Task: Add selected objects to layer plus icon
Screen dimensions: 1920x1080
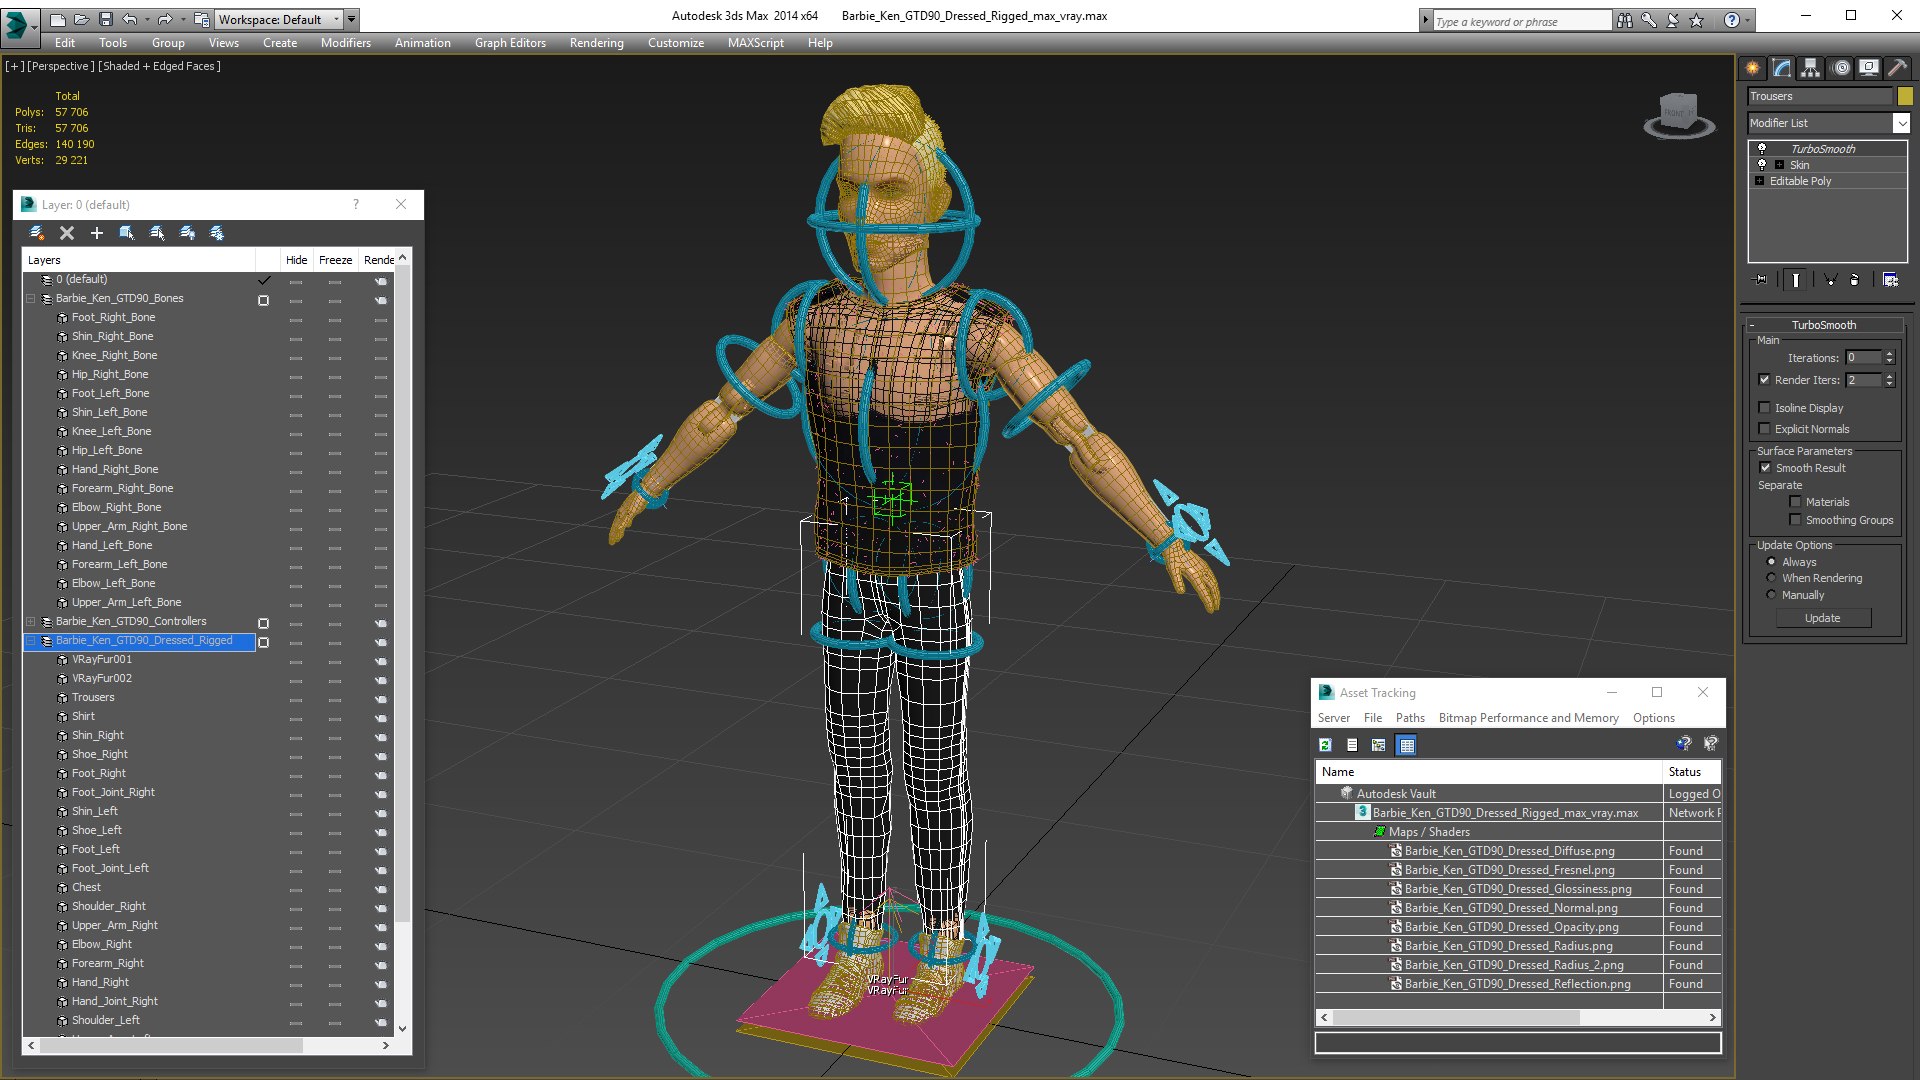Action: pos(97,233)
